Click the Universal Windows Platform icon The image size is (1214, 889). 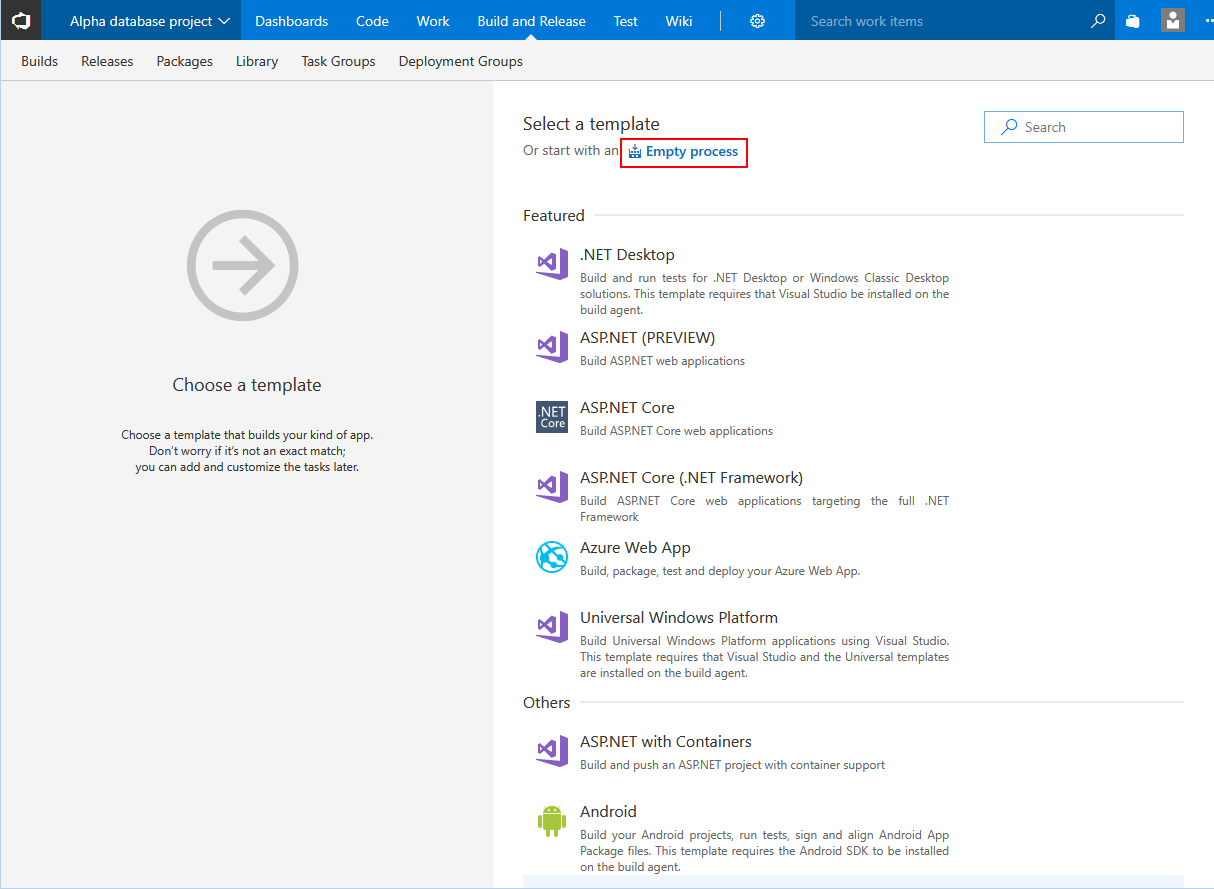tap(552, 627)
